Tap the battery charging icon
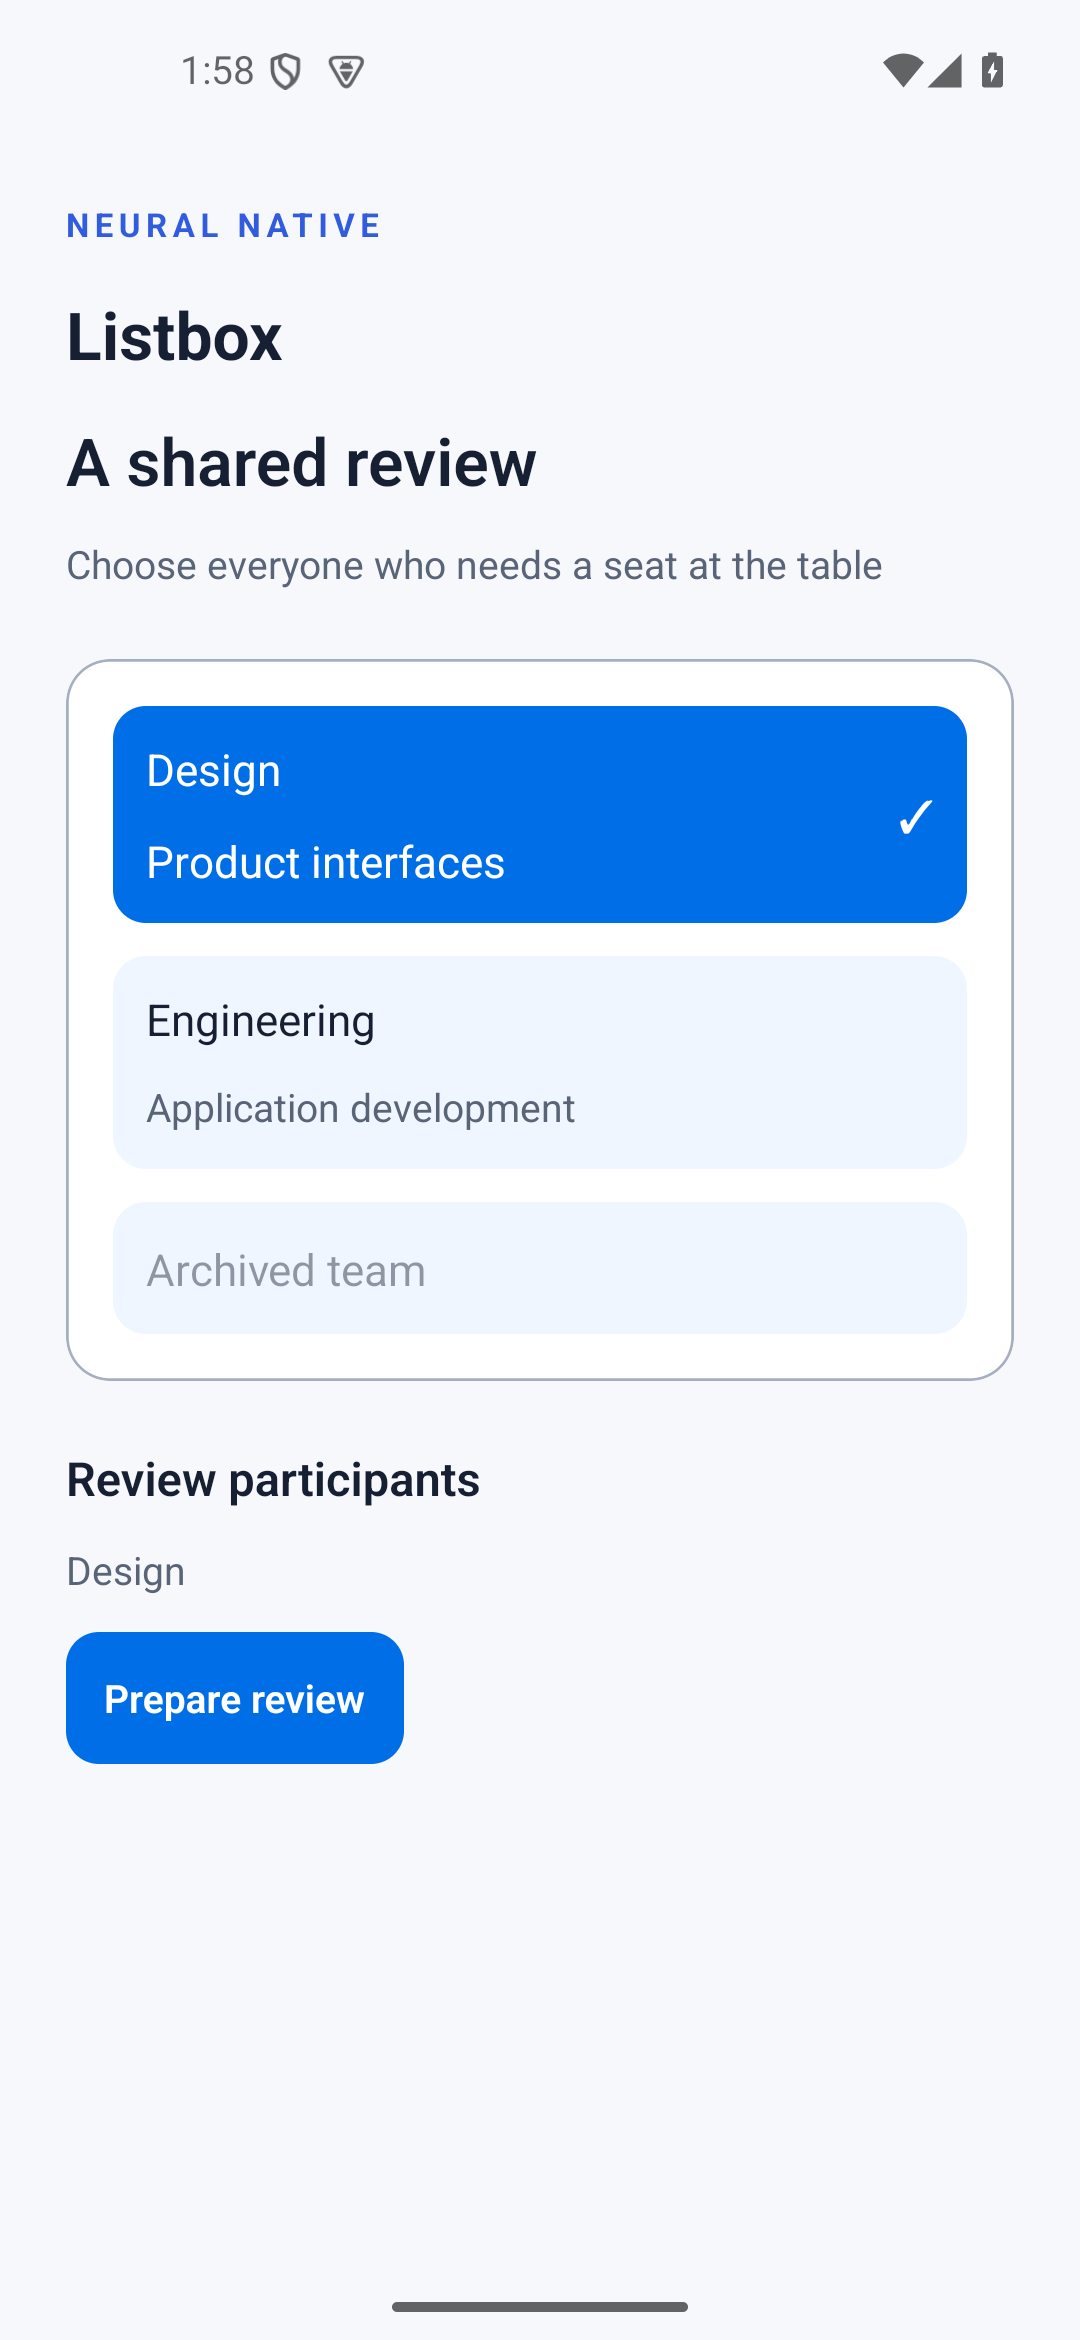Viewport: 1080px width, 2340px height. 992,71
